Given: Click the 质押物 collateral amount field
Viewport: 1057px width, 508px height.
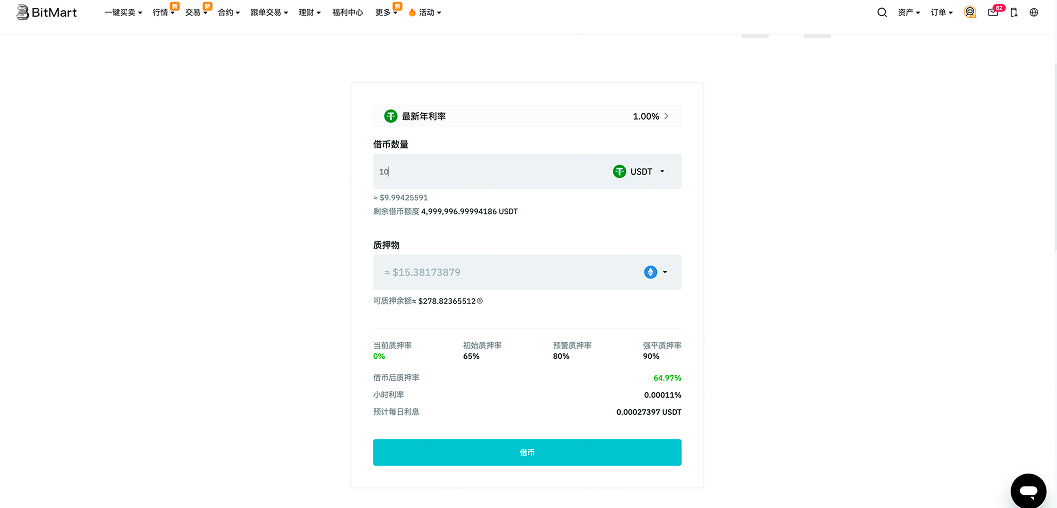Looking at the screenshot, I should pyautogui.click(x=500, y=272).
